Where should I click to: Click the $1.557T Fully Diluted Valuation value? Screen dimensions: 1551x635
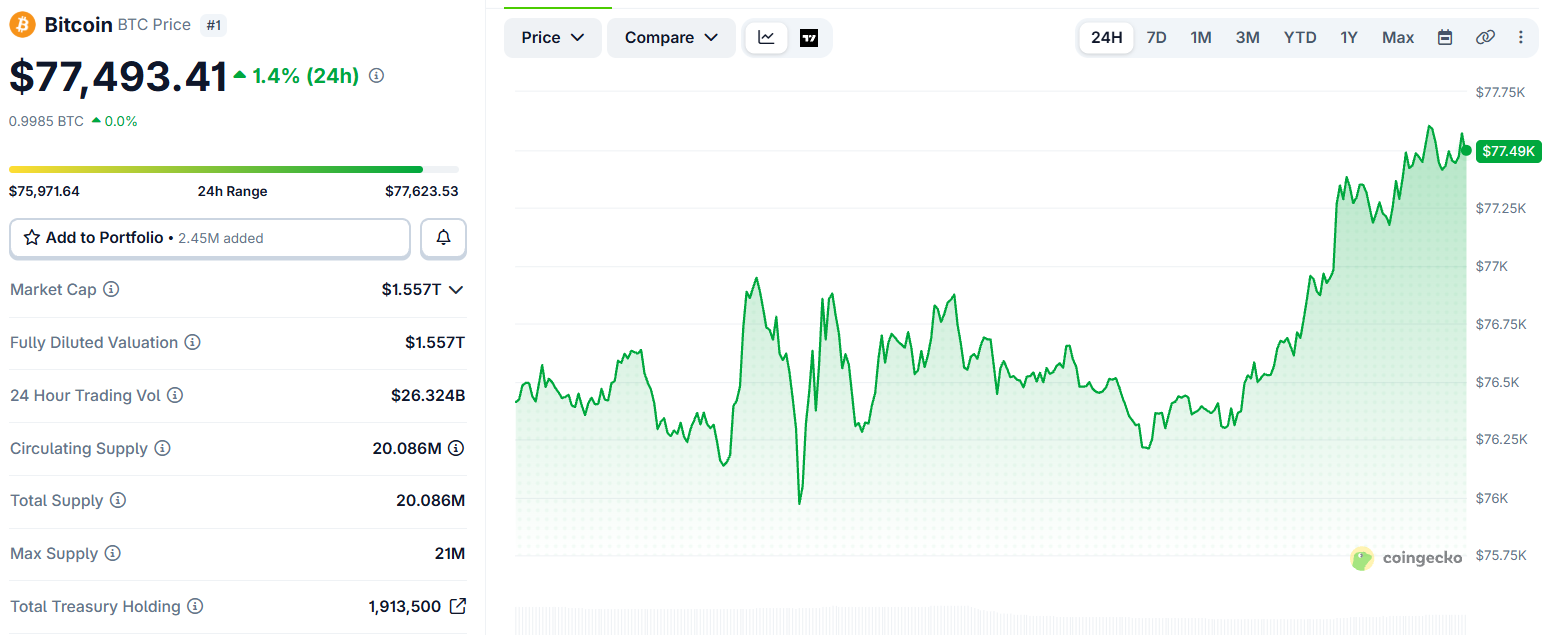point(435,342)
